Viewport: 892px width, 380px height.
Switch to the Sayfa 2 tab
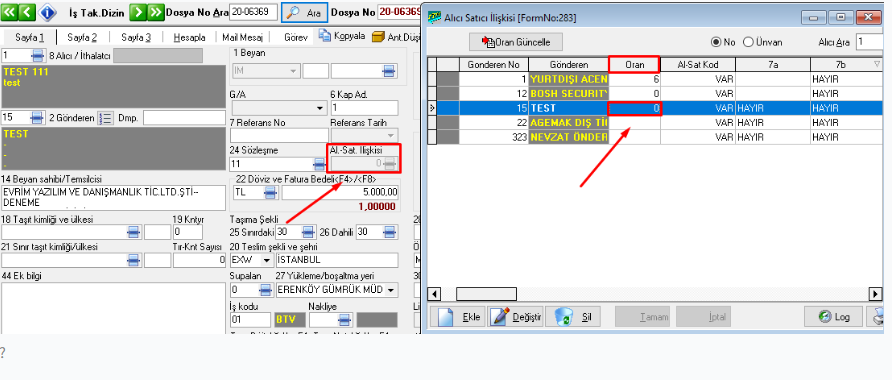82,38
